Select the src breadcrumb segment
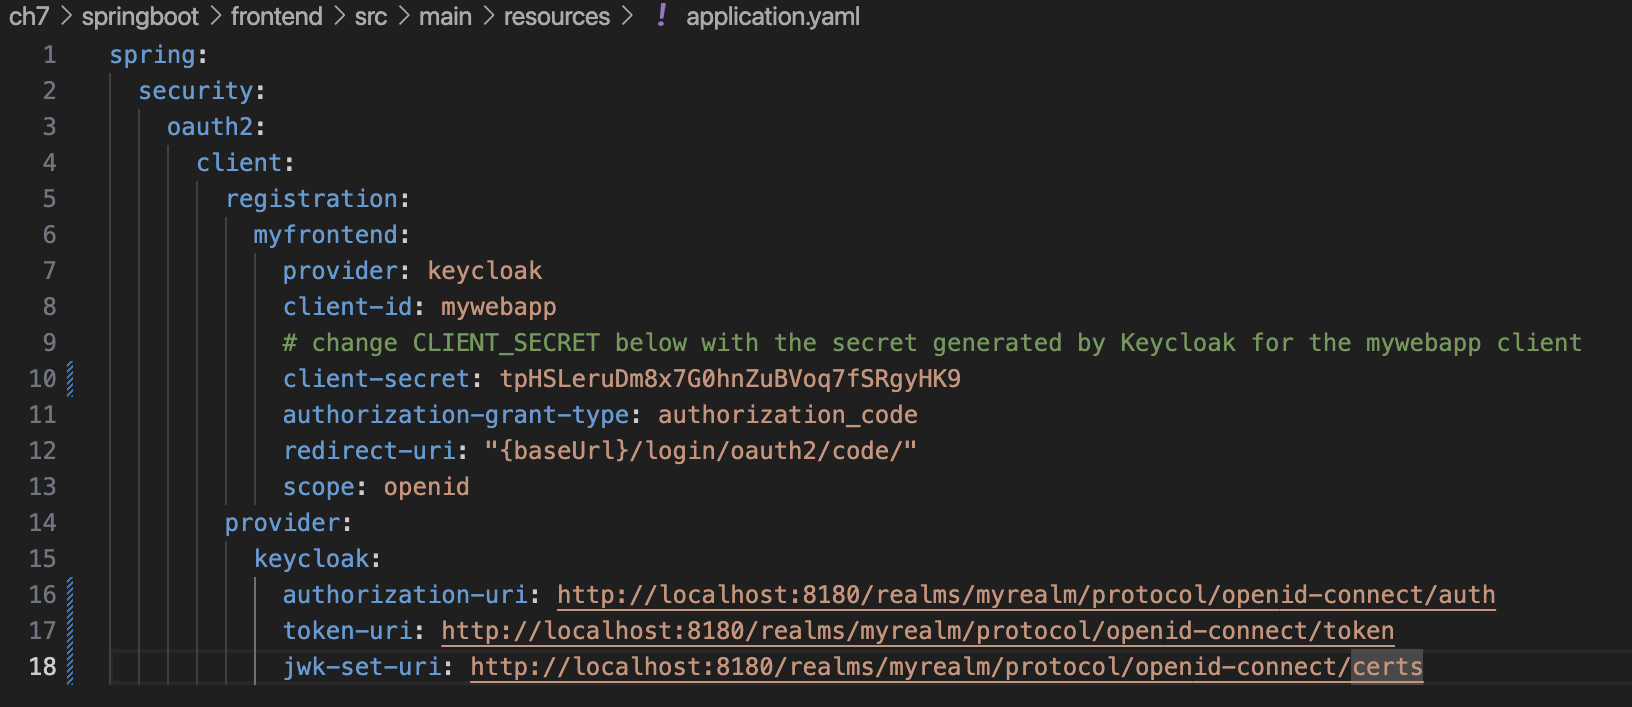The height and width of the screenshot is (707, 1632). coord(371,17)
